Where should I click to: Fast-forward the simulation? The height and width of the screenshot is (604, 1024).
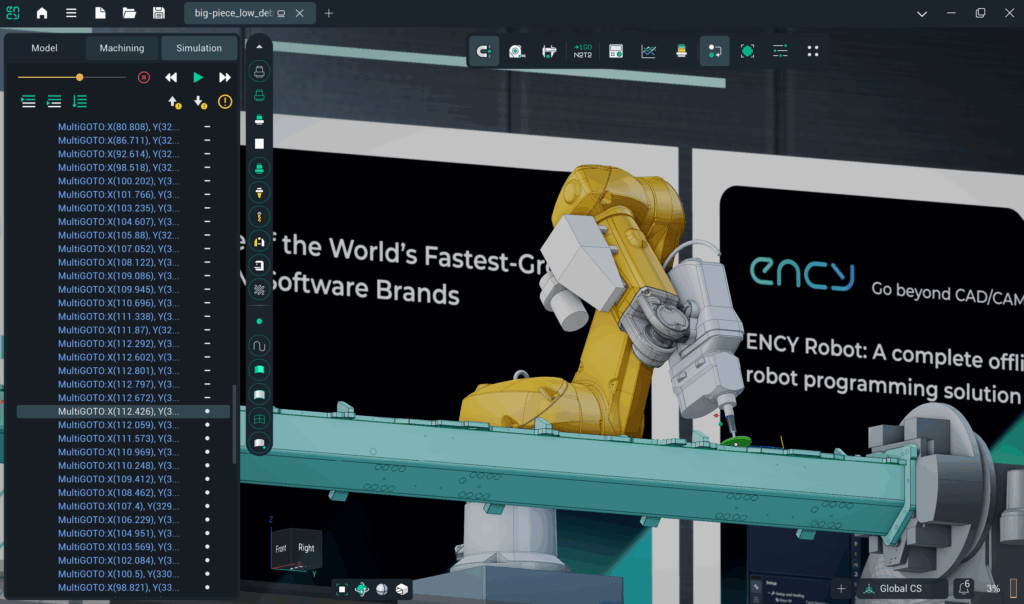click(x=225, y=77)
